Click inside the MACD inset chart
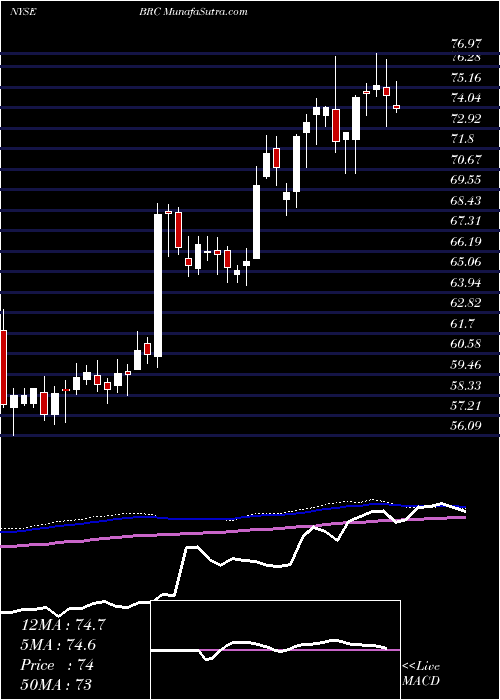Screen dimensions: 500x700 pyautogui.click(x=276, y=650)
